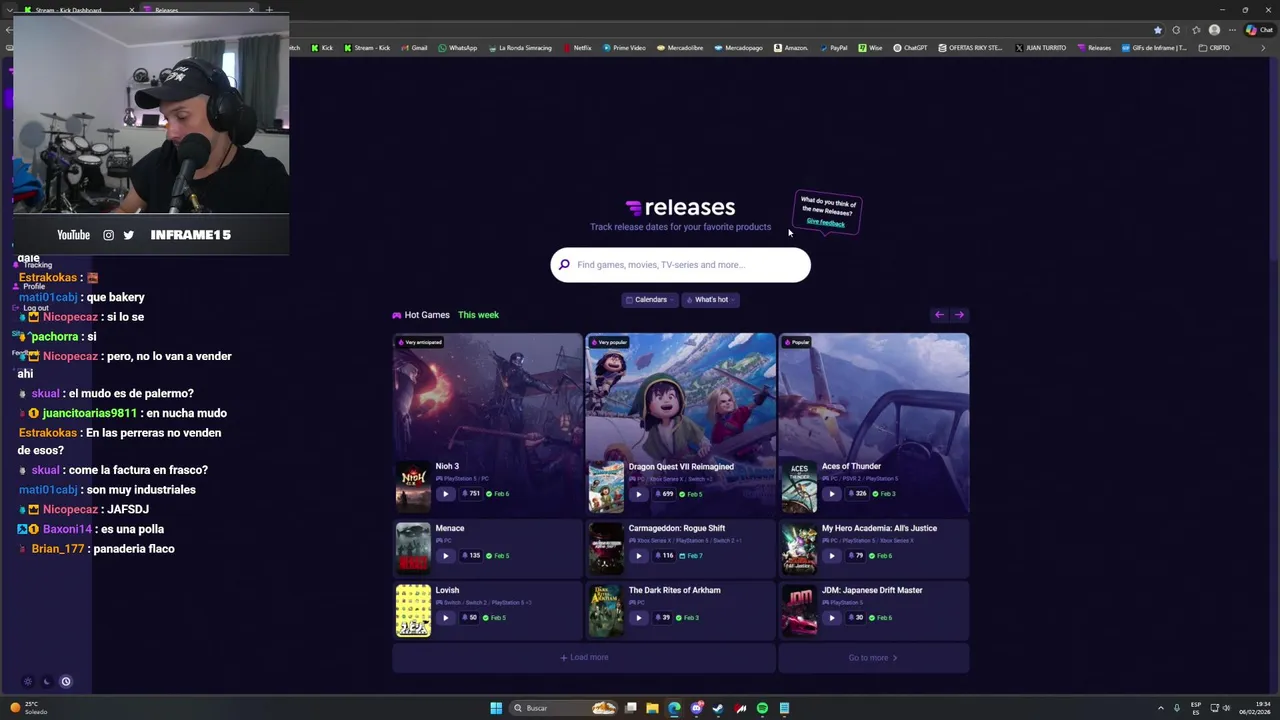Open the What's hot dropdown
The image size is (1280, 720).
(710, 299)
